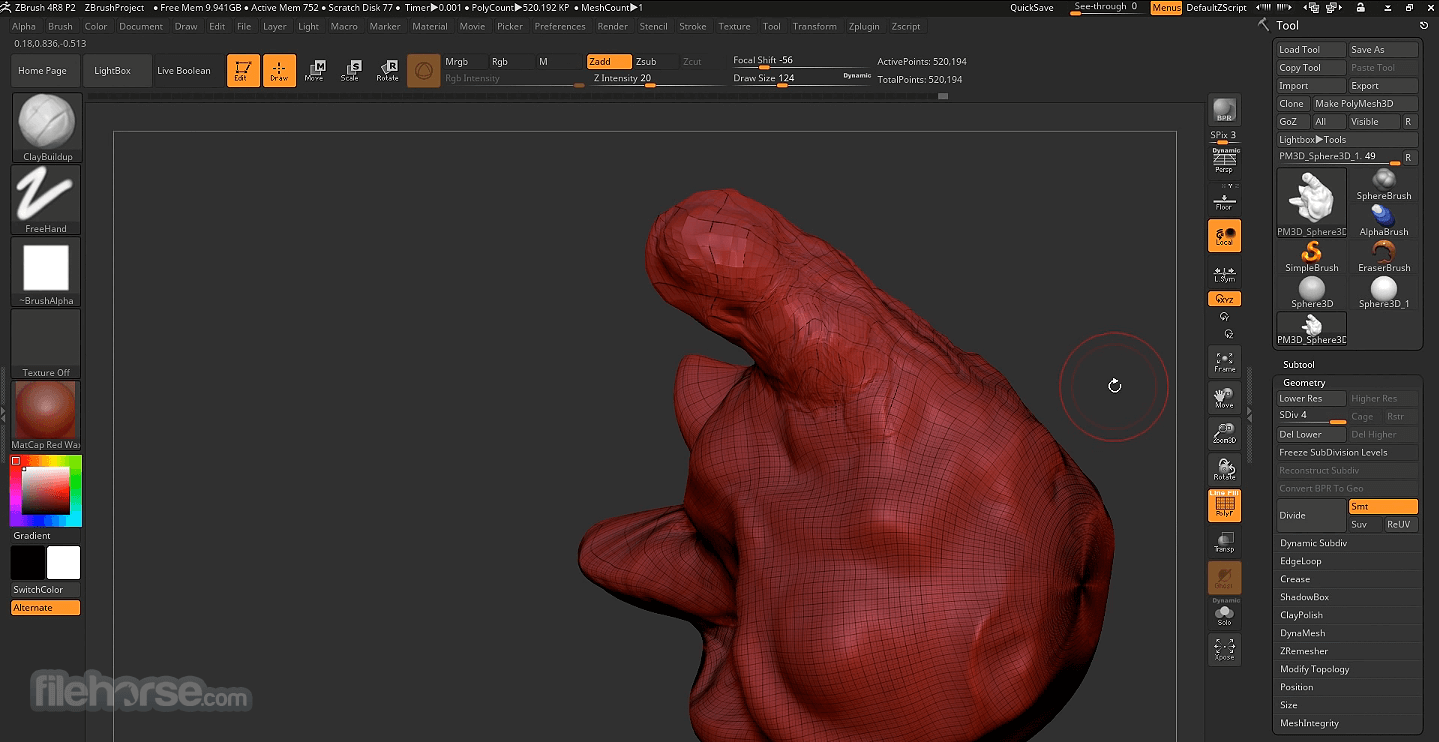1439x742 pixels.
Task: Activate the Draw mode button
Action: [279, 70]
